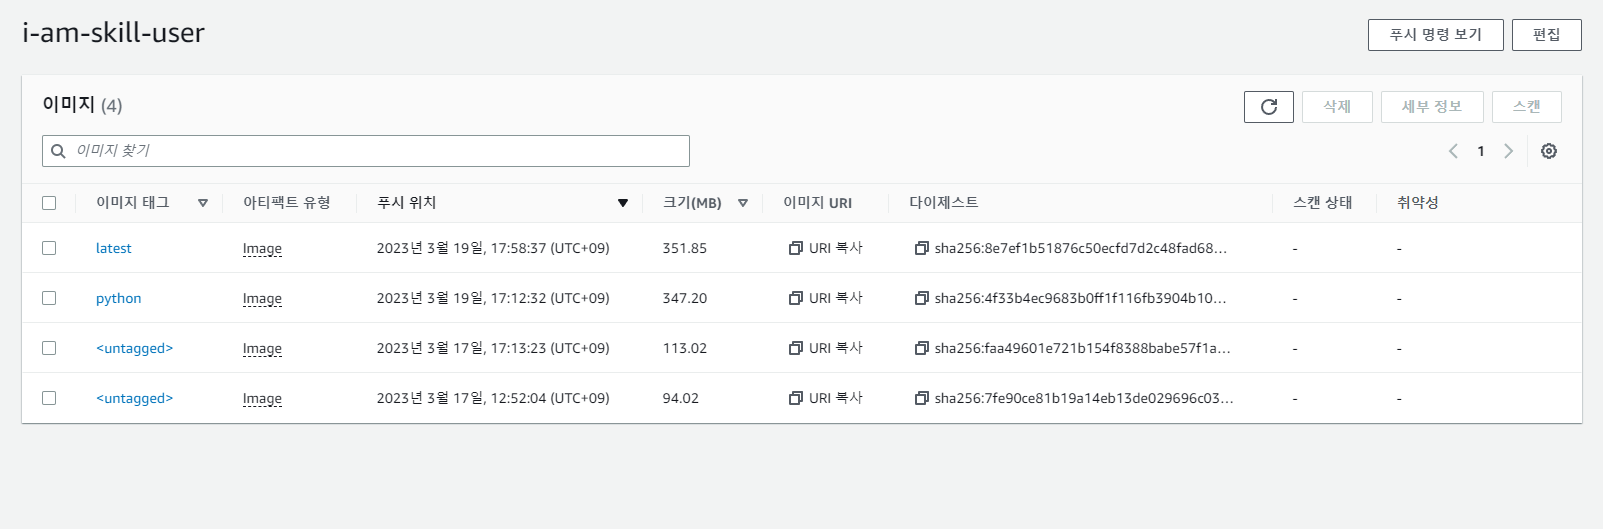
Task: Copy URI icon for python image
Action: pos(796,298)
